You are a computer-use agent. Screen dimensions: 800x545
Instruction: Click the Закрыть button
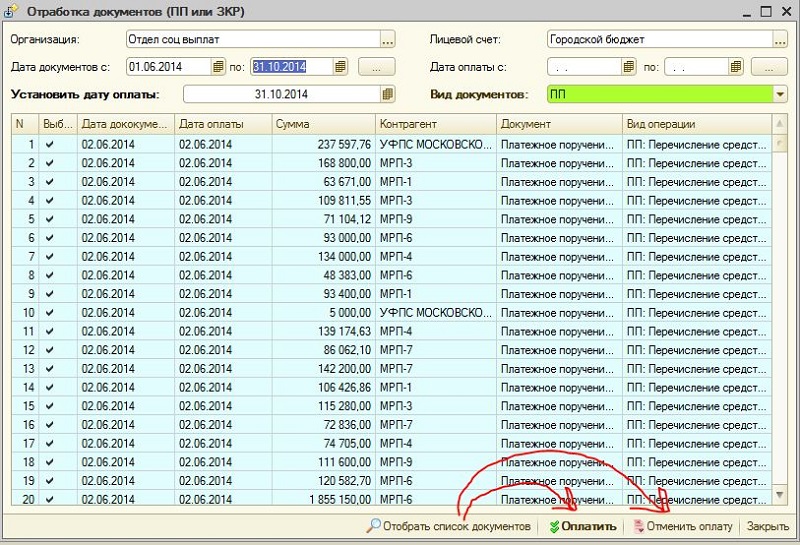768,526
